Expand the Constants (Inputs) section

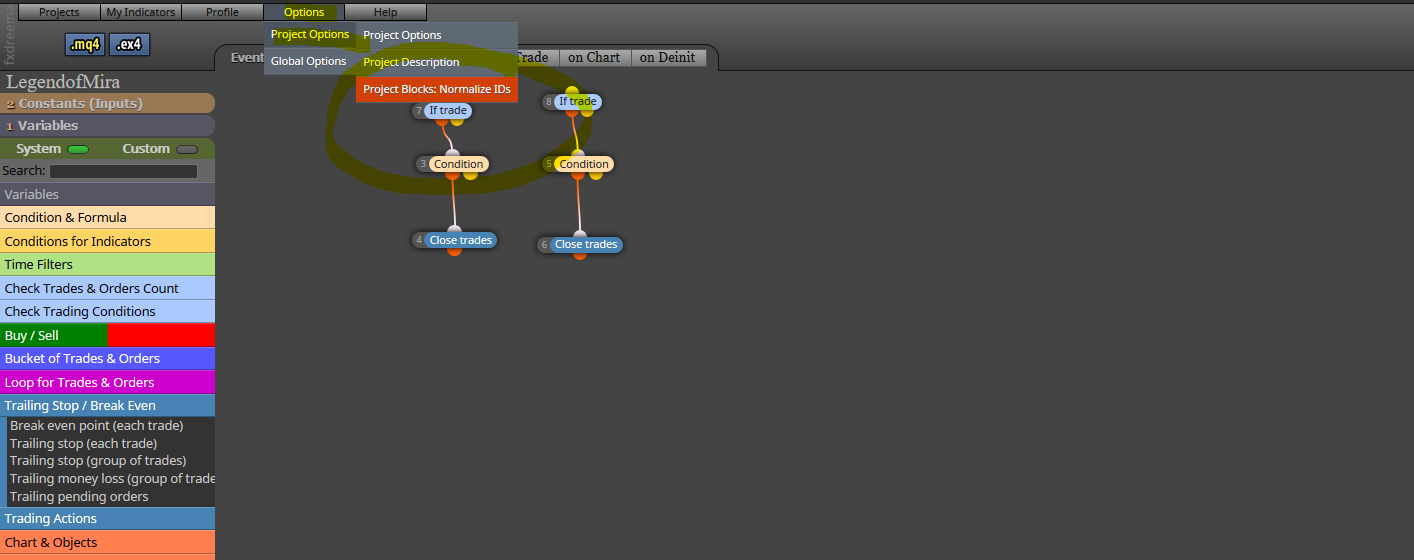[107, 103]
